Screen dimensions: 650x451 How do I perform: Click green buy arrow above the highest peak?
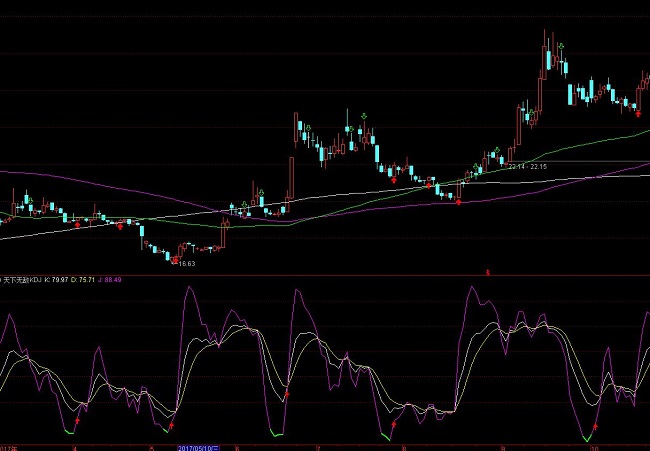click(x=562, y=46)
